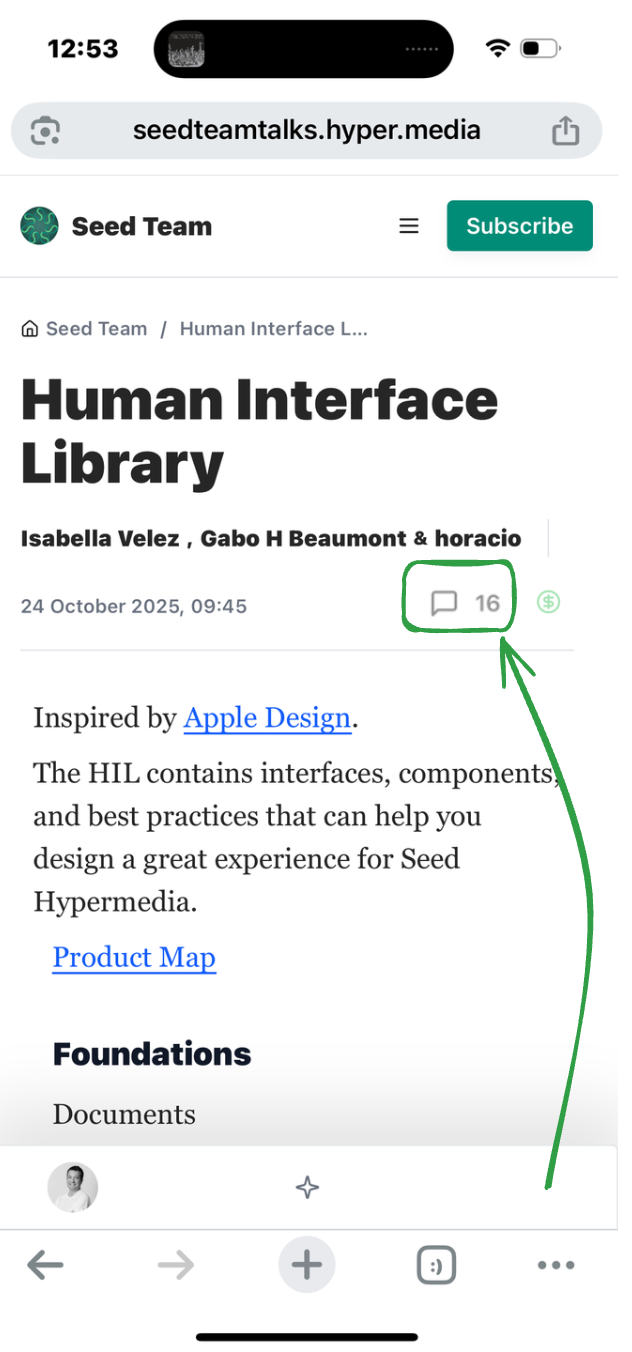Click the green dollar donate icon

pos(548,602)
